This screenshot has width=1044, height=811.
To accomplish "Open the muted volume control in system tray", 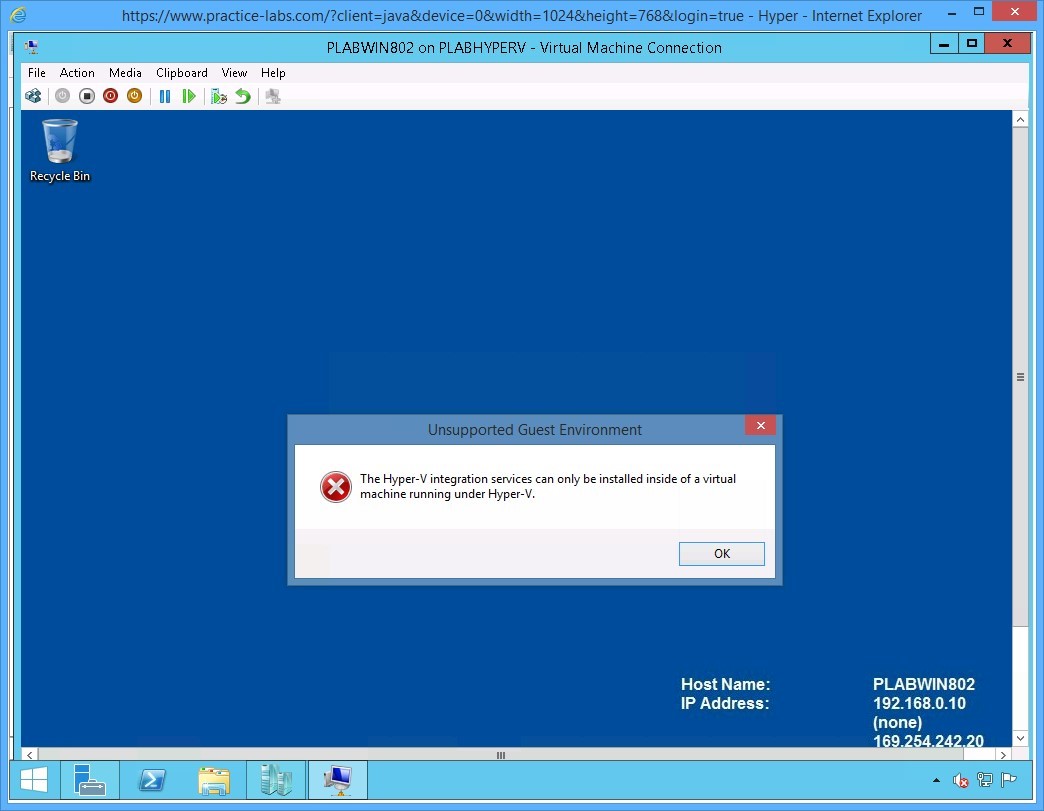I will tap(961, 780).
